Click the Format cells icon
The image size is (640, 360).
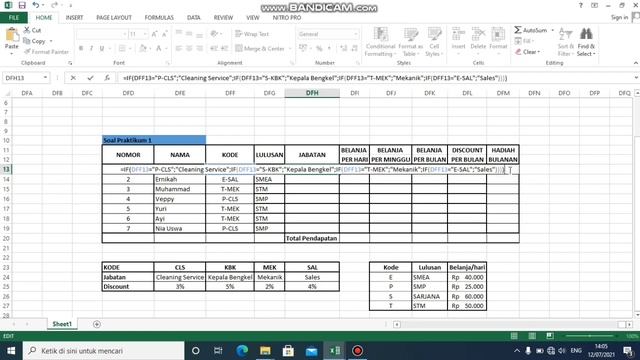coord(498,35)
